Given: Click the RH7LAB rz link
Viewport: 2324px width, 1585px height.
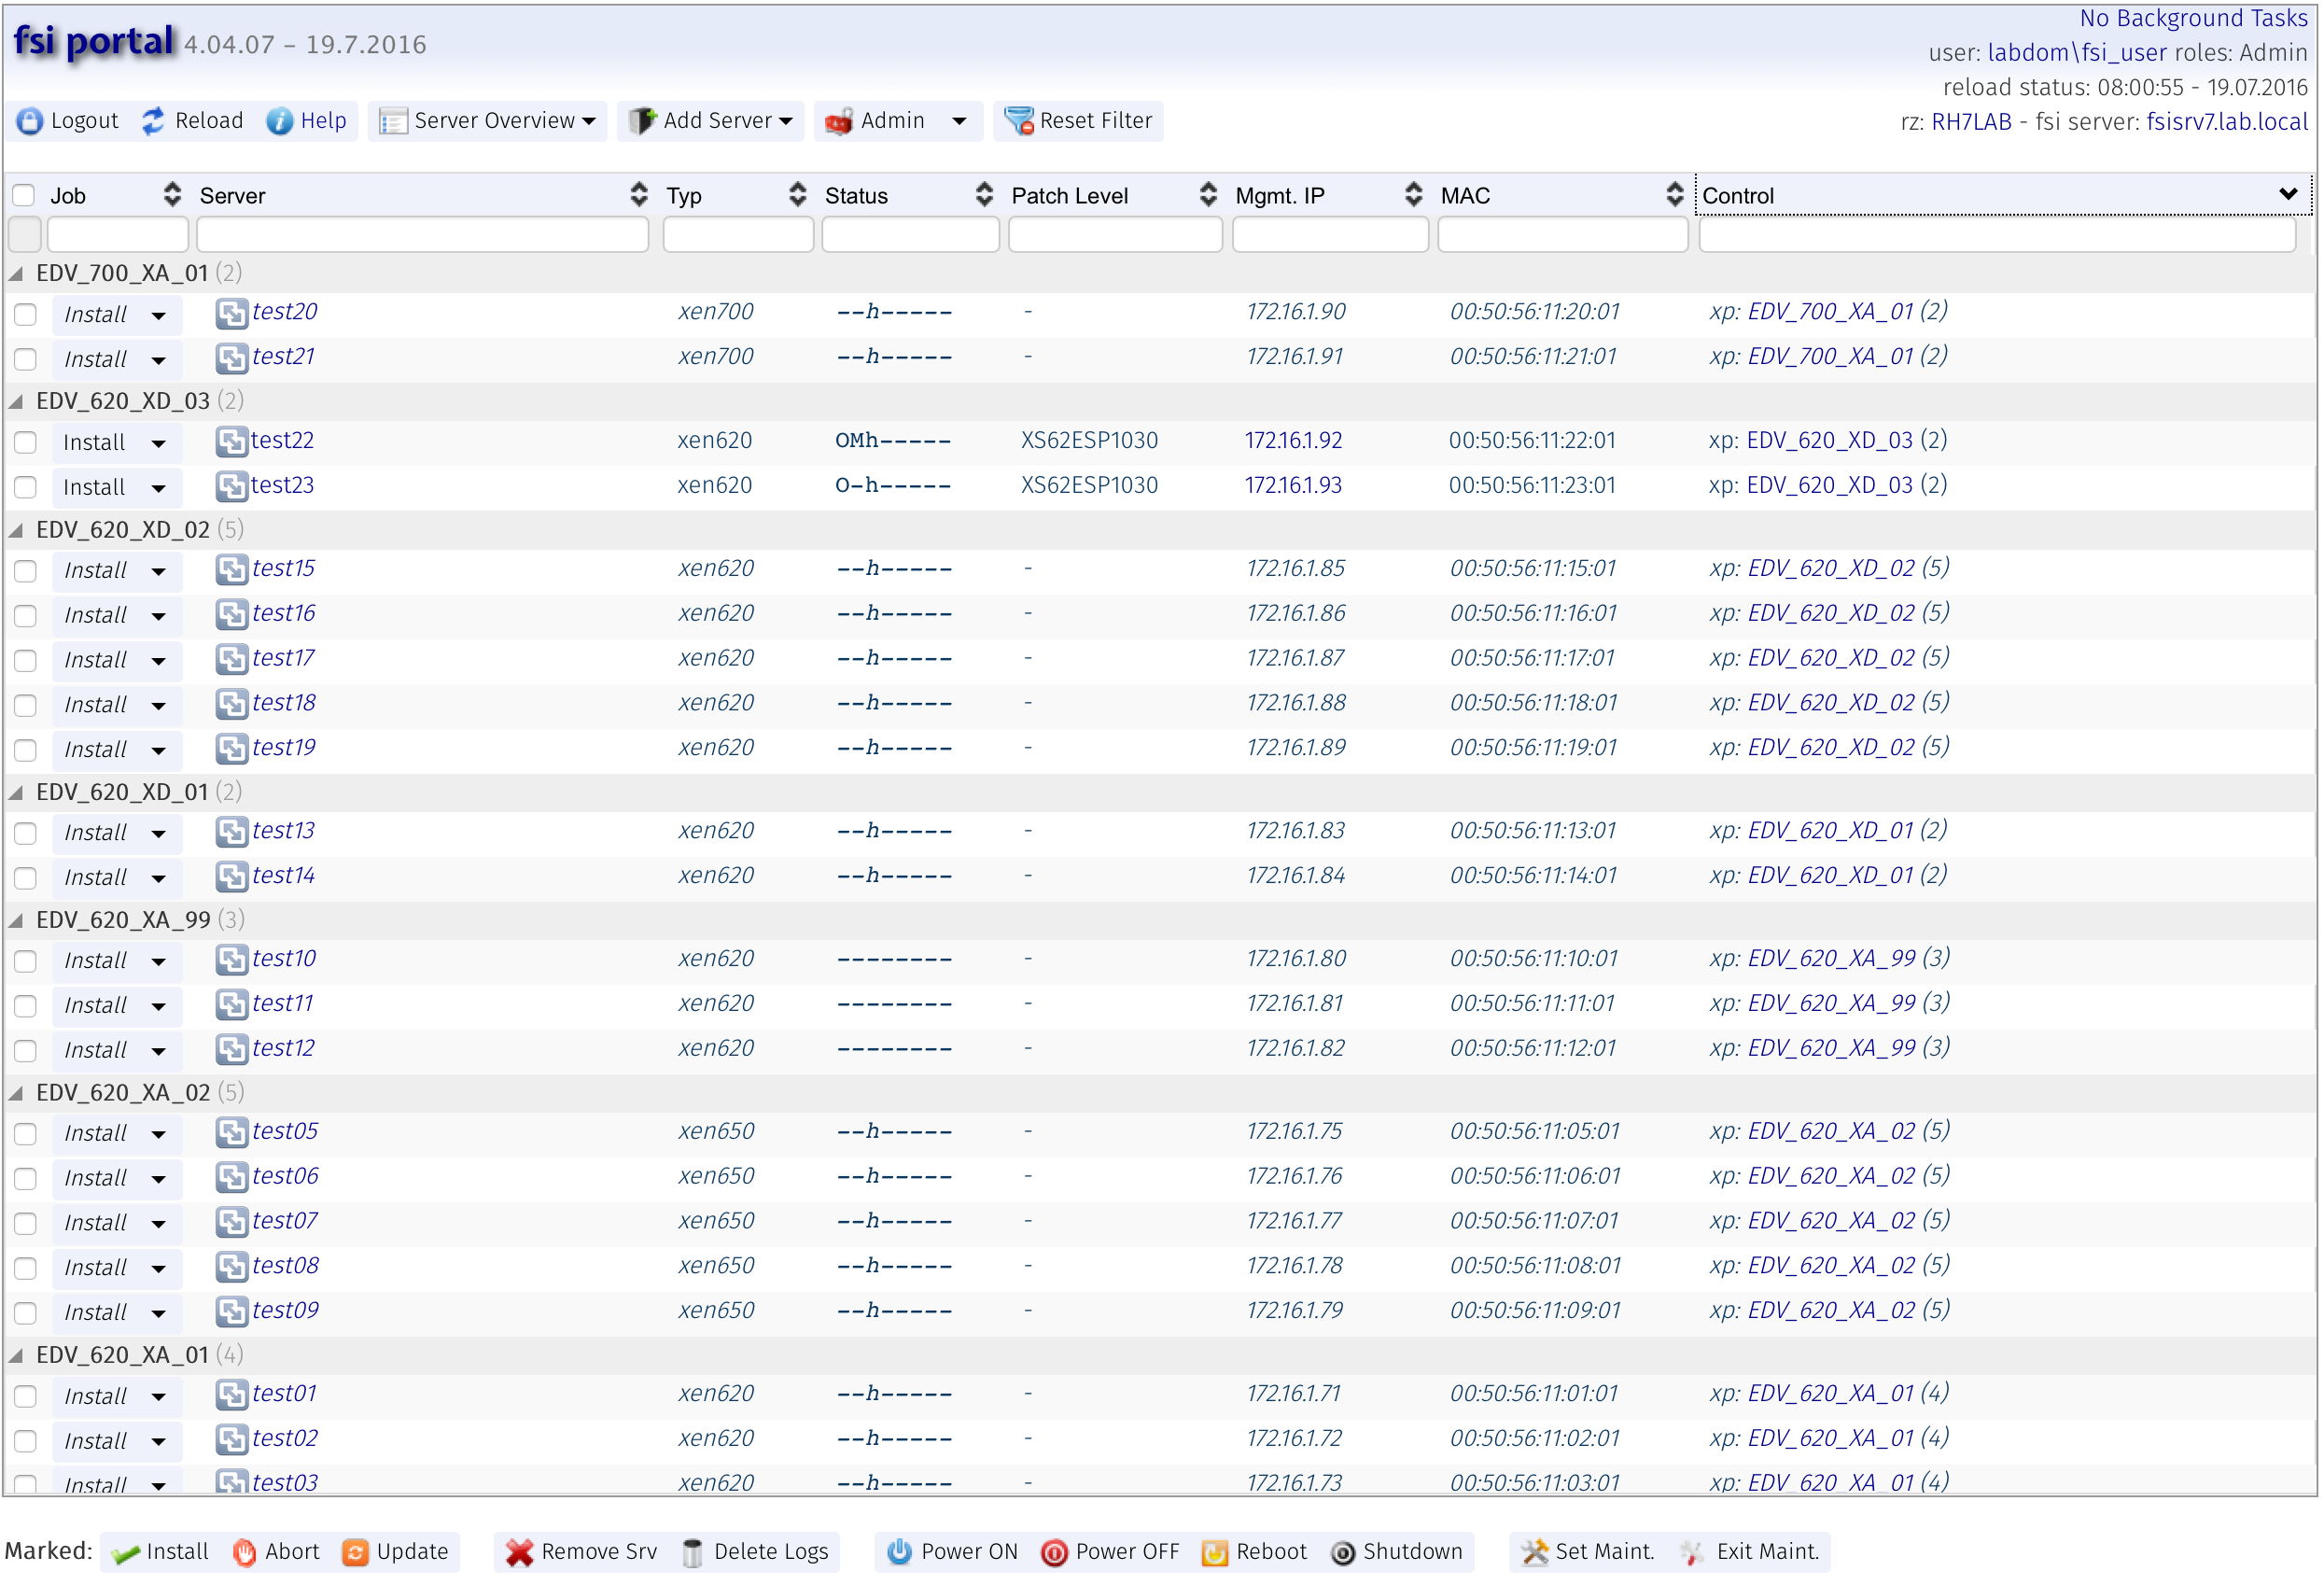Looking at the screenshot, I should 1971,122.
